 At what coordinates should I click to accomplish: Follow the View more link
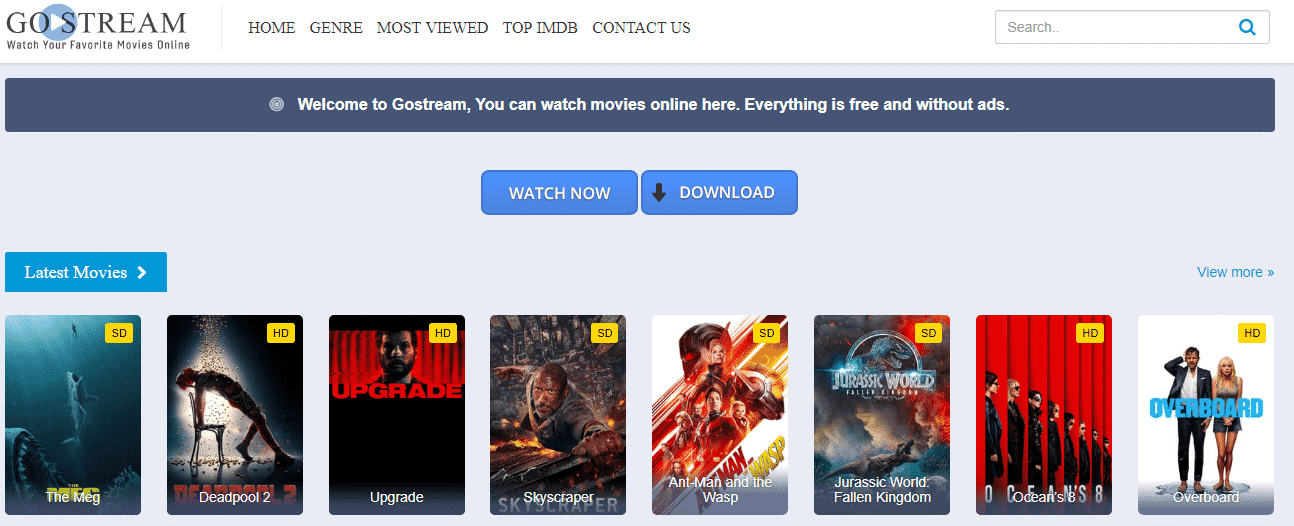pyautogui.click(x=1235, y=272)
